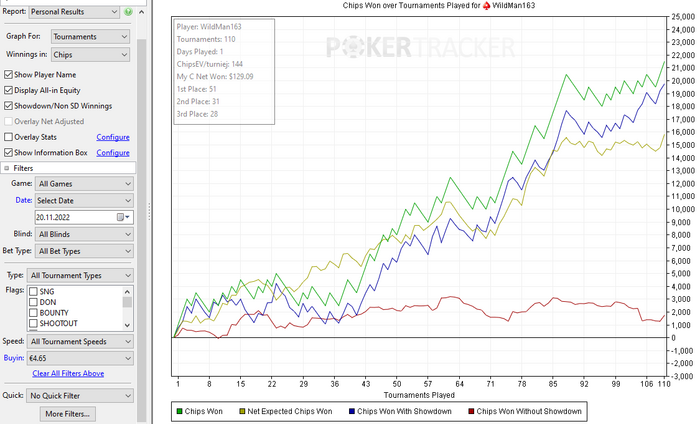Toggle the Showdown/Non SD Winnings checkbox
The width and height of the screenshot is (700, 424).
8,106
